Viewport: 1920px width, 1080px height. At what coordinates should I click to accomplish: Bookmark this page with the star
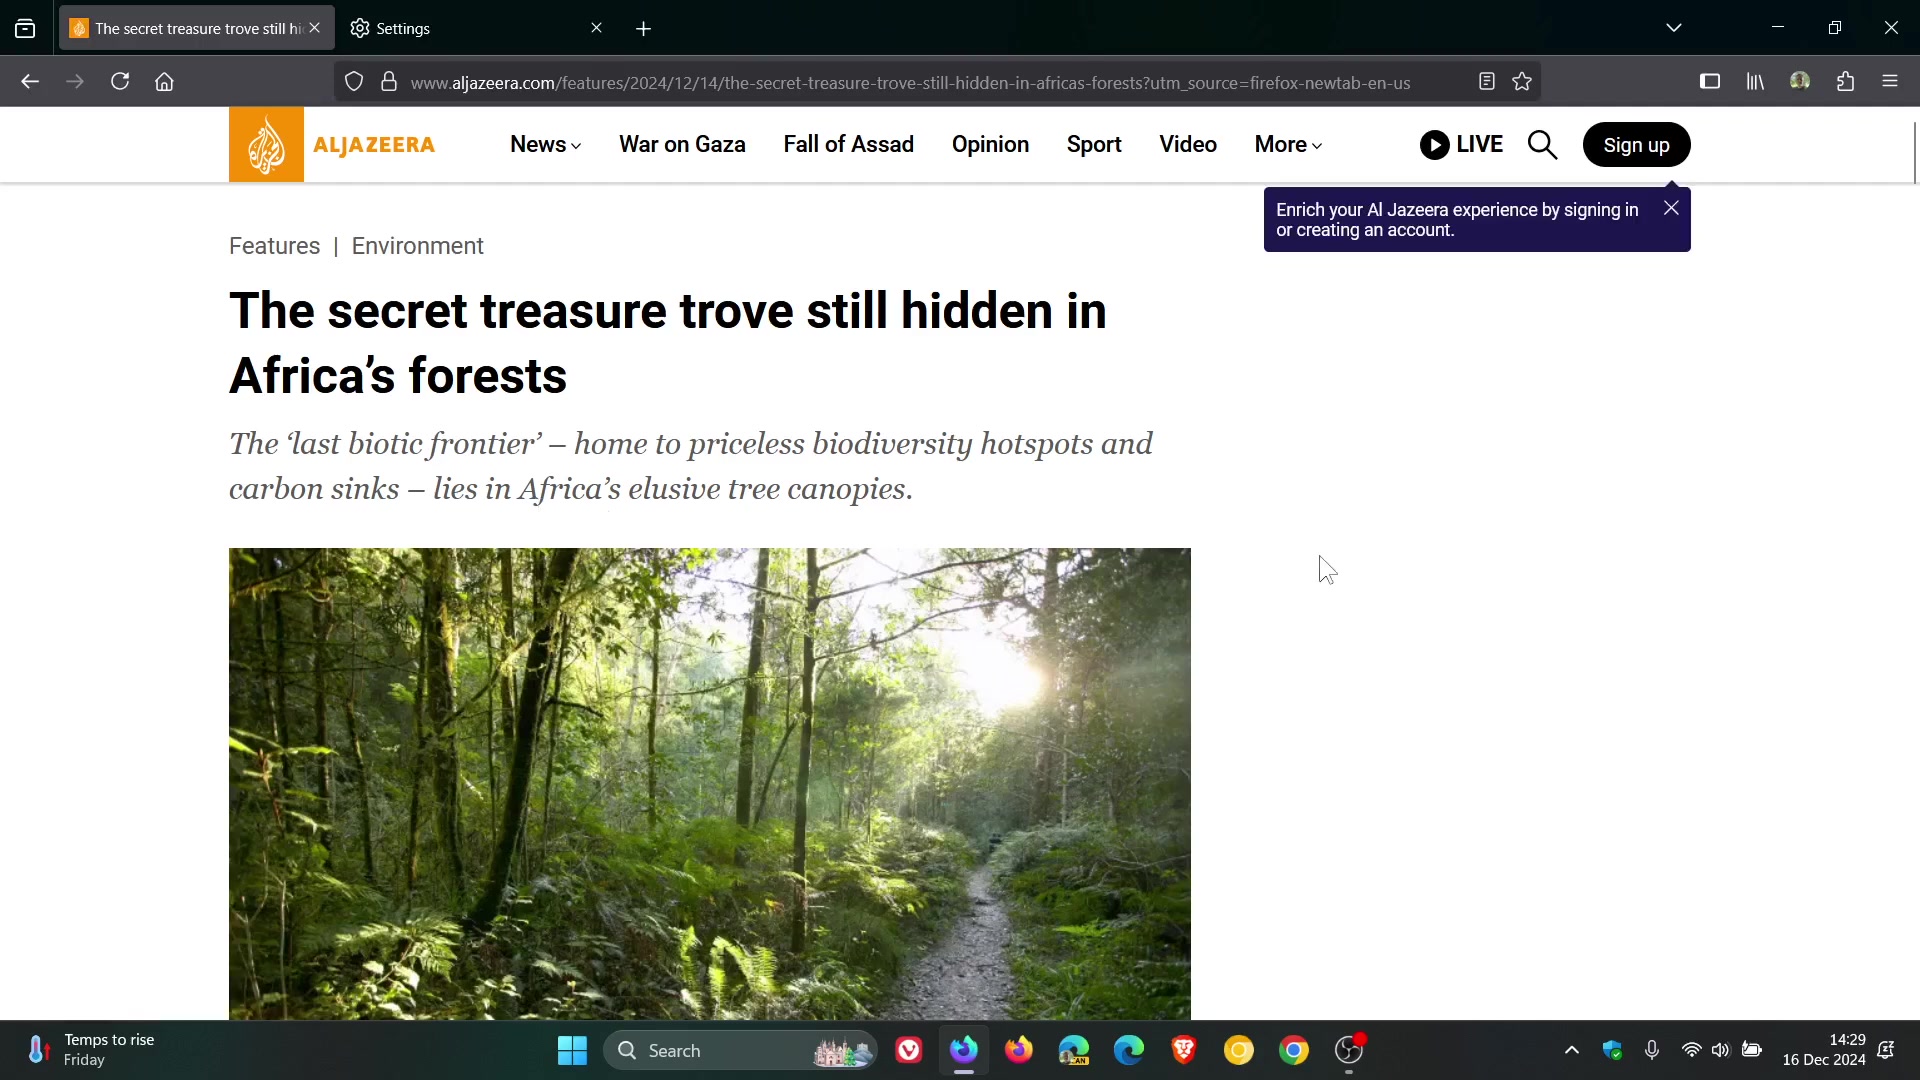click(x=1522, y=82)
